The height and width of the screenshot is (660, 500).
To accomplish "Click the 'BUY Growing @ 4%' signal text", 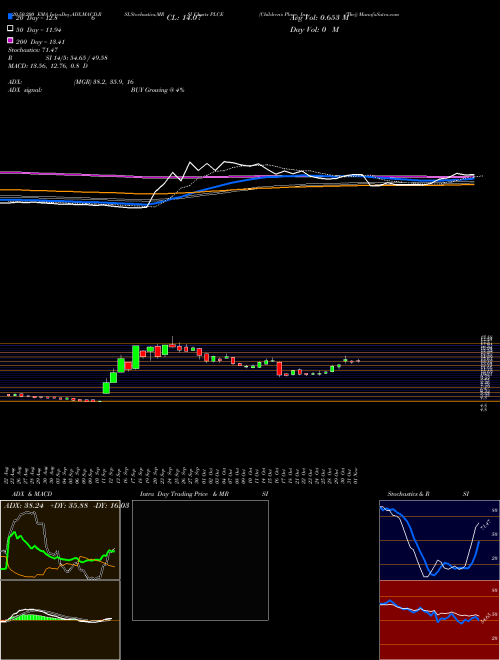I will click(157, 90).
